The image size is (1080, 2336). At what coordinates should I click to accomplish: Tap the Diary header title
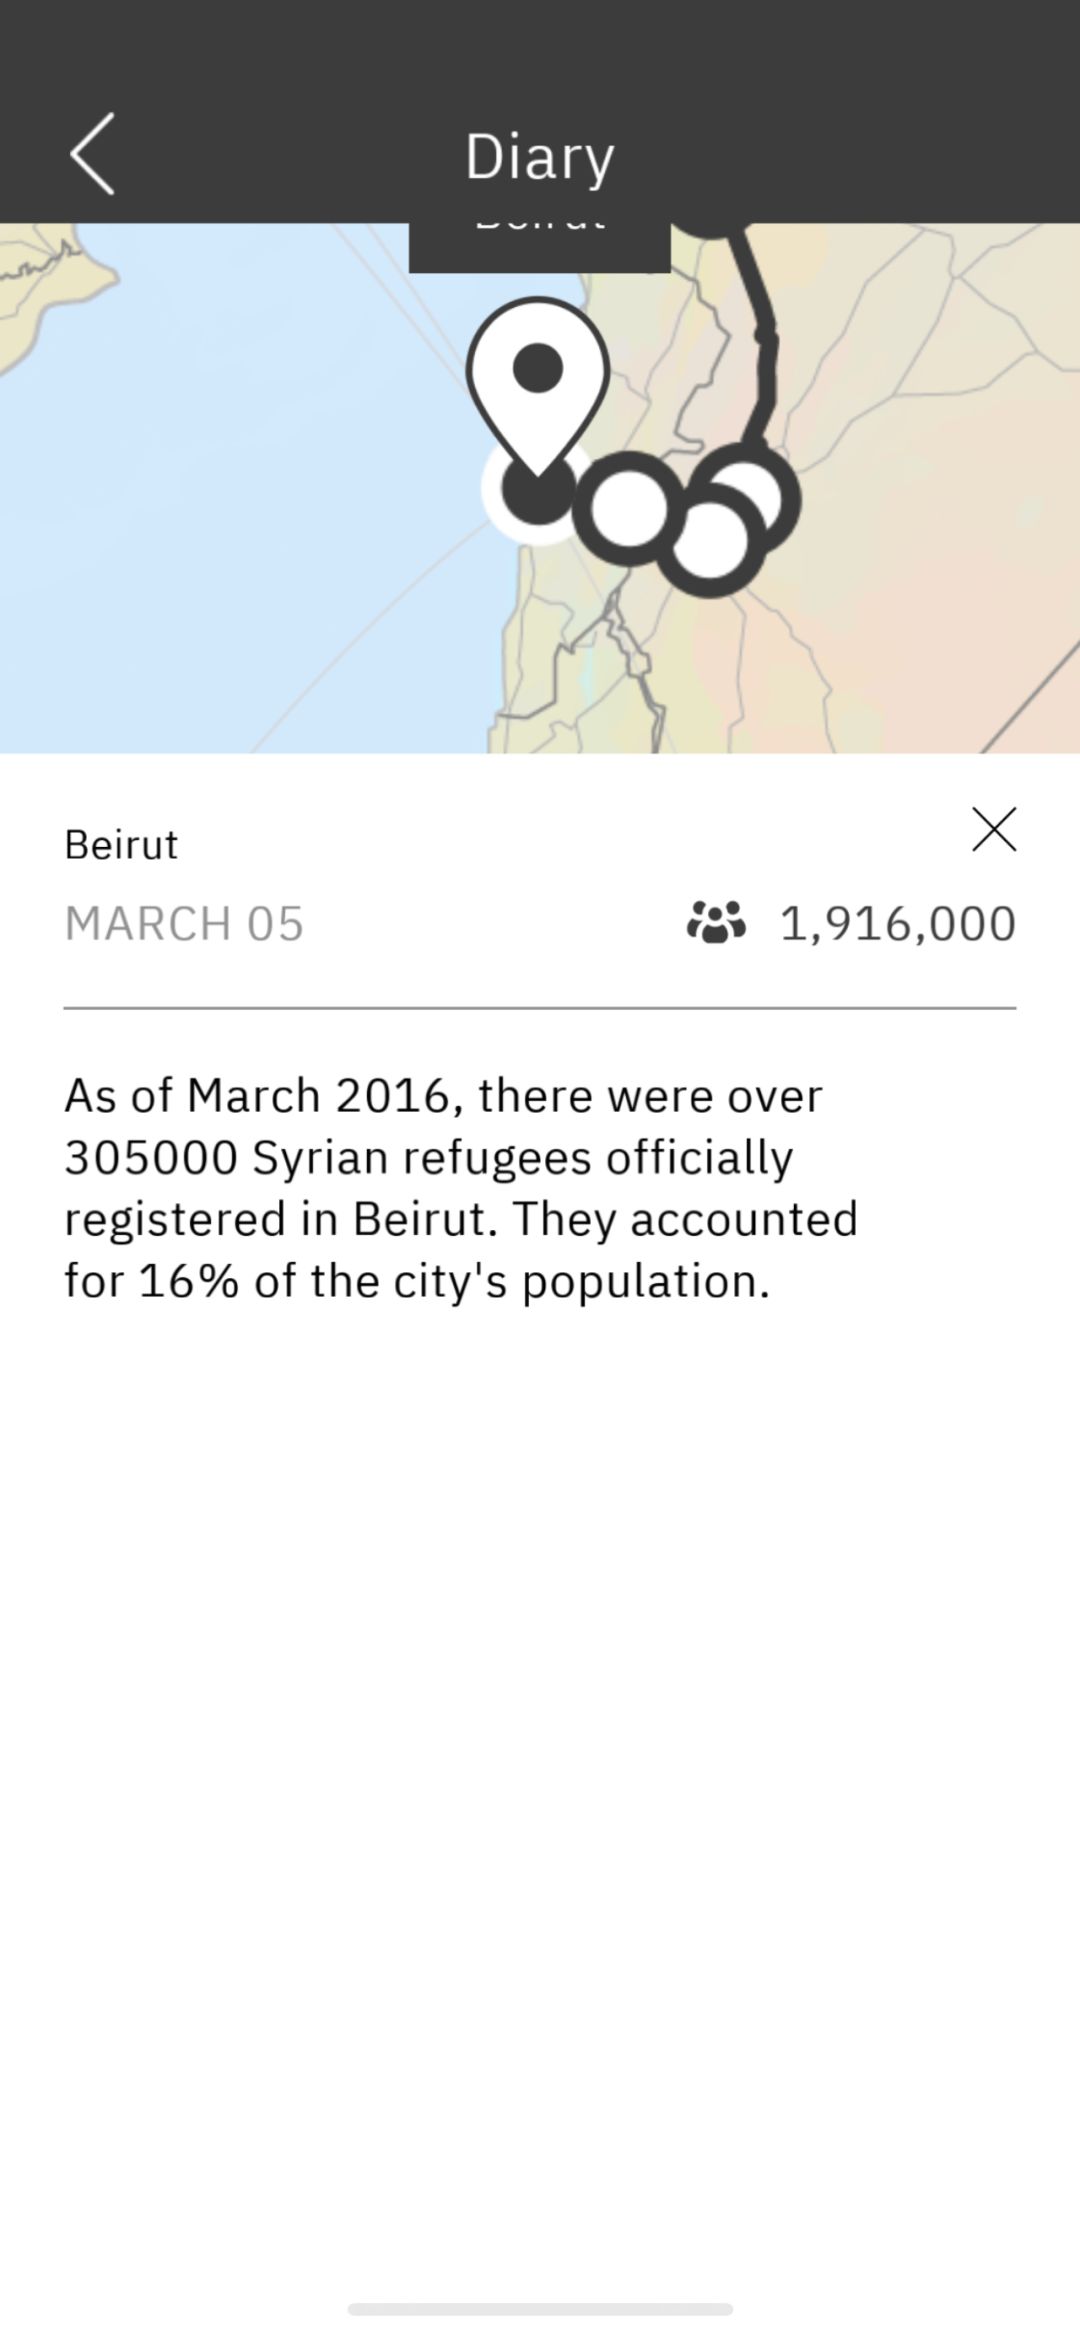539,157
